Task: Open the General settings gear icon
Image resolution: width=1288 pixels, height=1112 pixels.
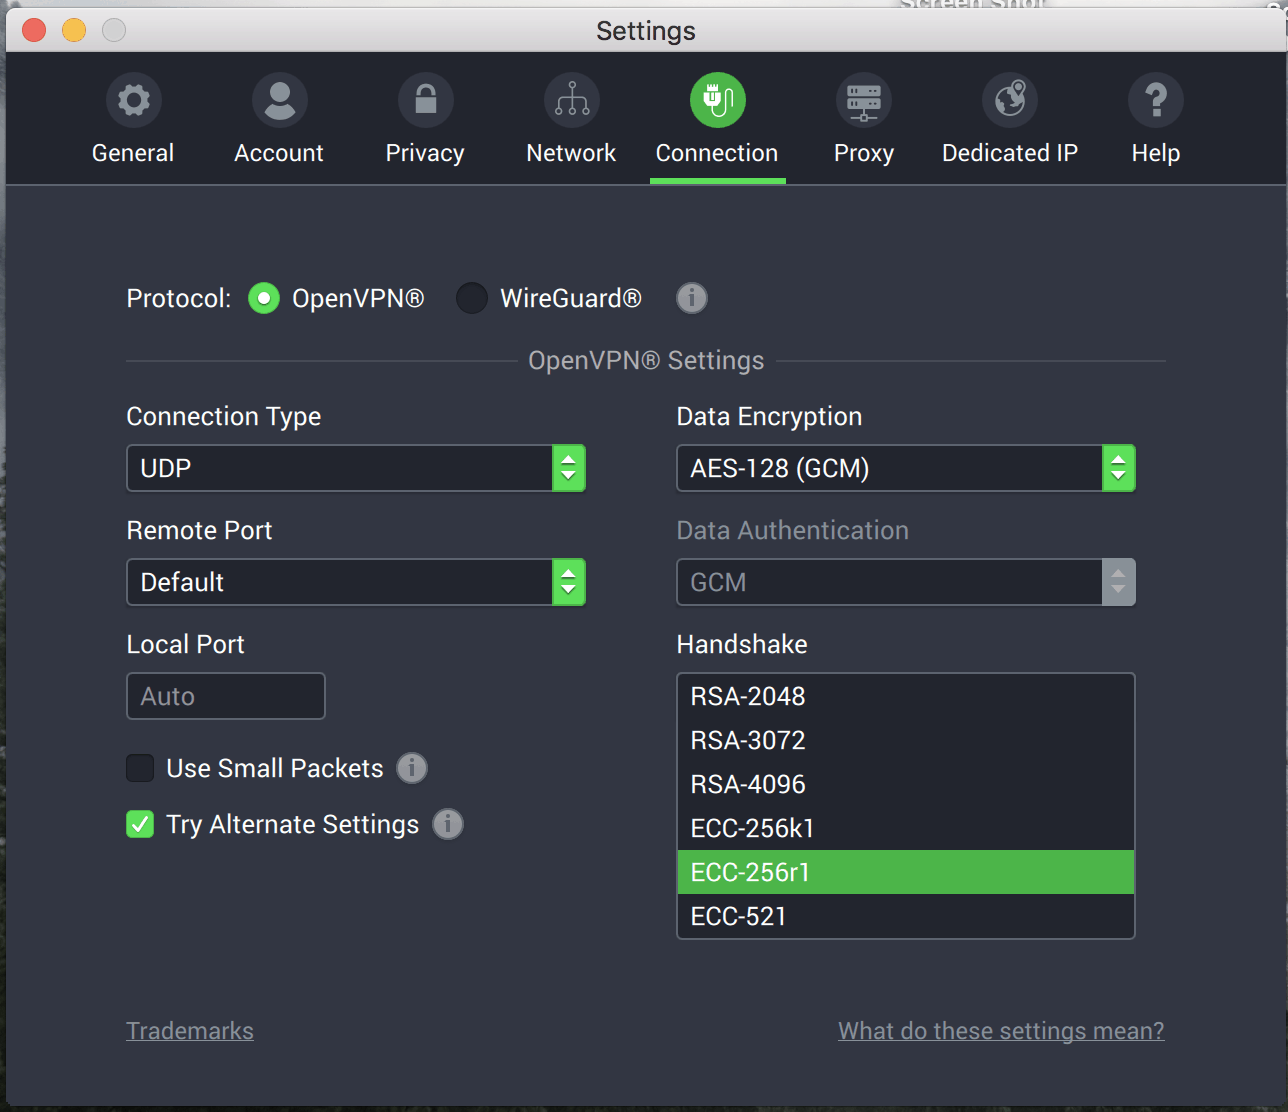Action: tap(133, 100)
